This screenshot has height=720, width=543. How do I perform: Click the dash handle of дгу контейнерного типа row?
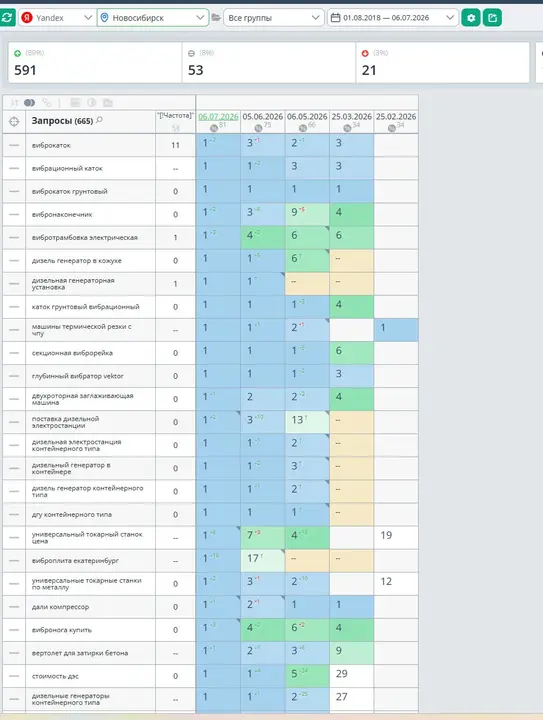point(14,514)
